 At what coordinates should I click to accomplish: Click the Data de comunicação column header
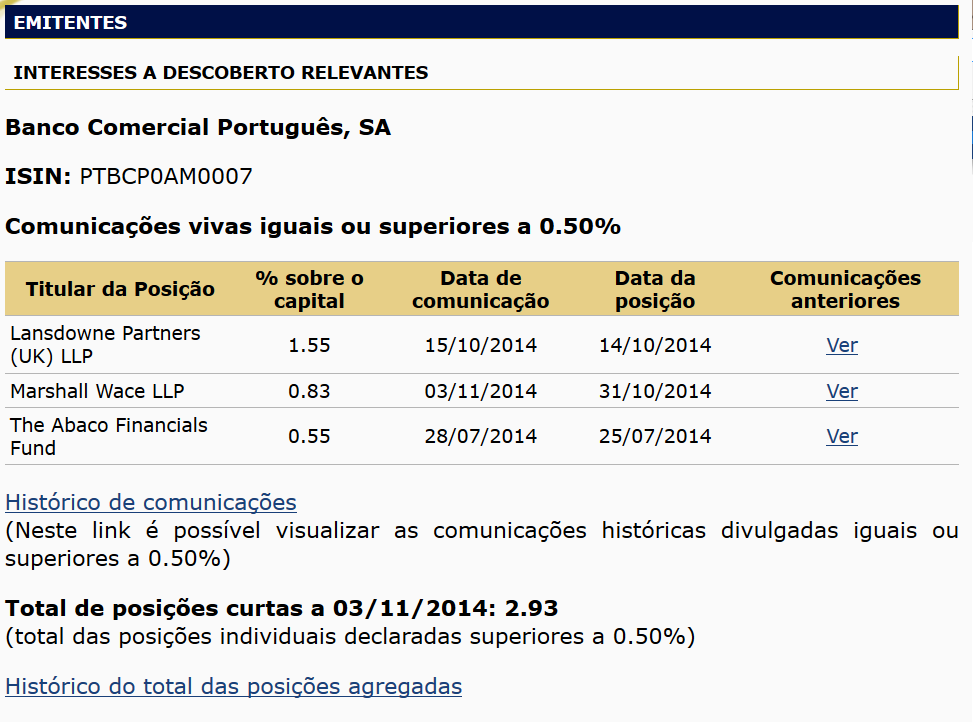(481, 289)
